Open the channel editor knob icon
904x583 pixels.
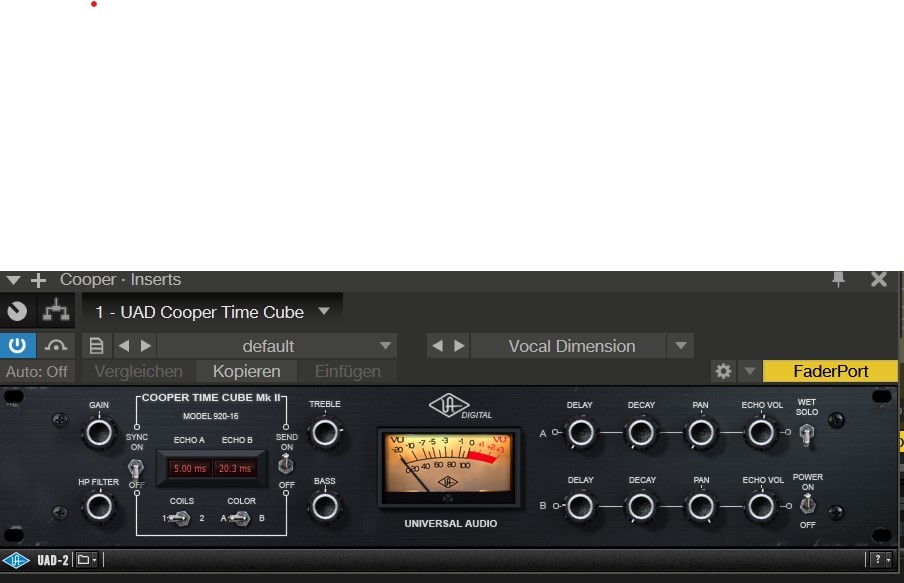pos(17,311)
